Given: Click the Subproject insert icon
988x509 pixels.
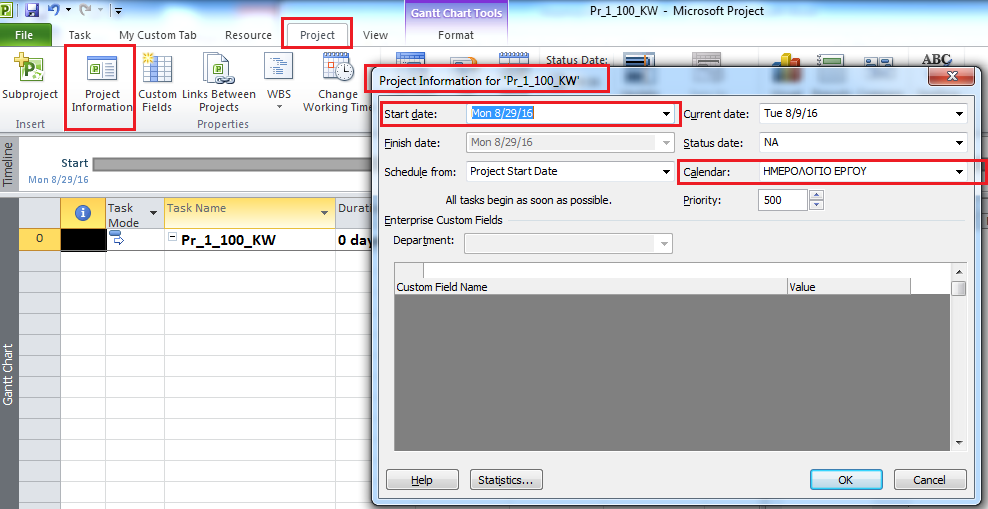Looking at the screenshot, I should pyautogui.click(x=28, y=69).
